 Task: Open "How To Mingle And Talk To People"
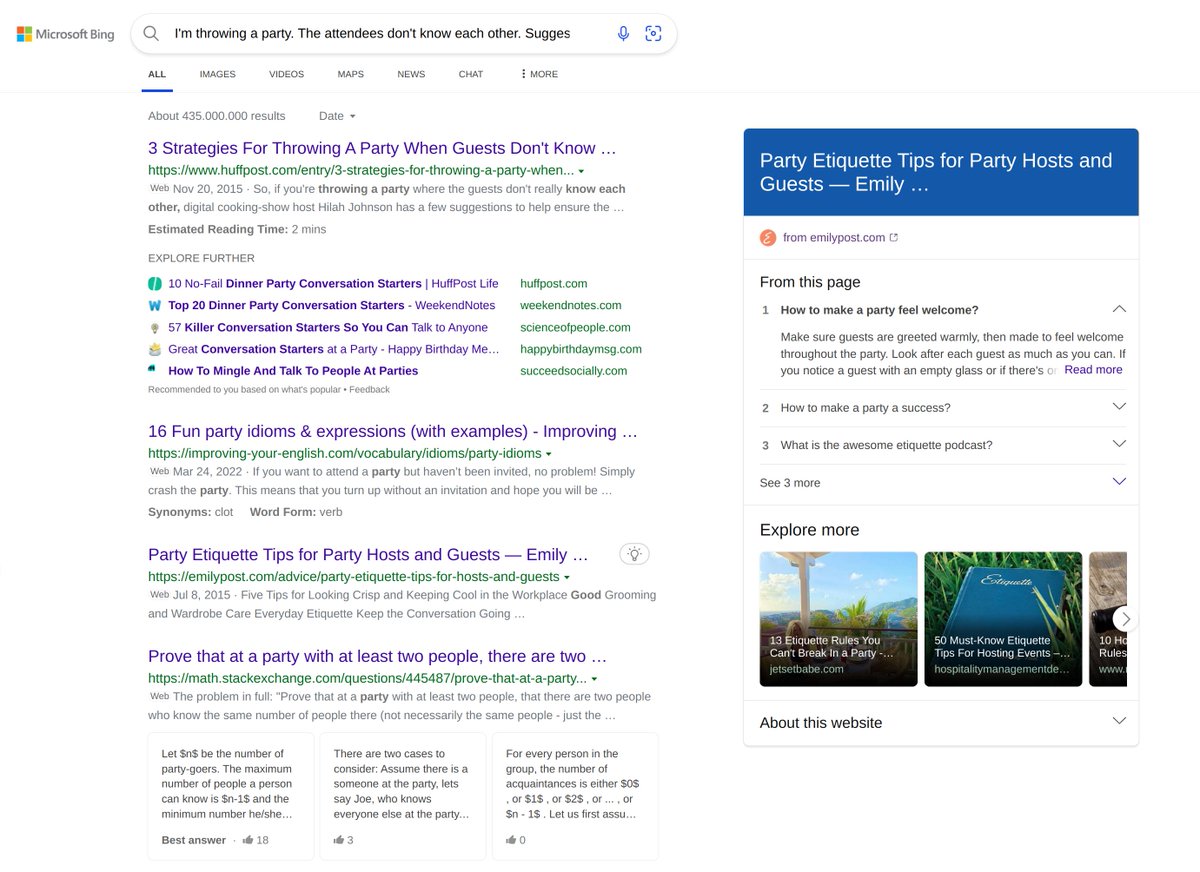point(293,371)
